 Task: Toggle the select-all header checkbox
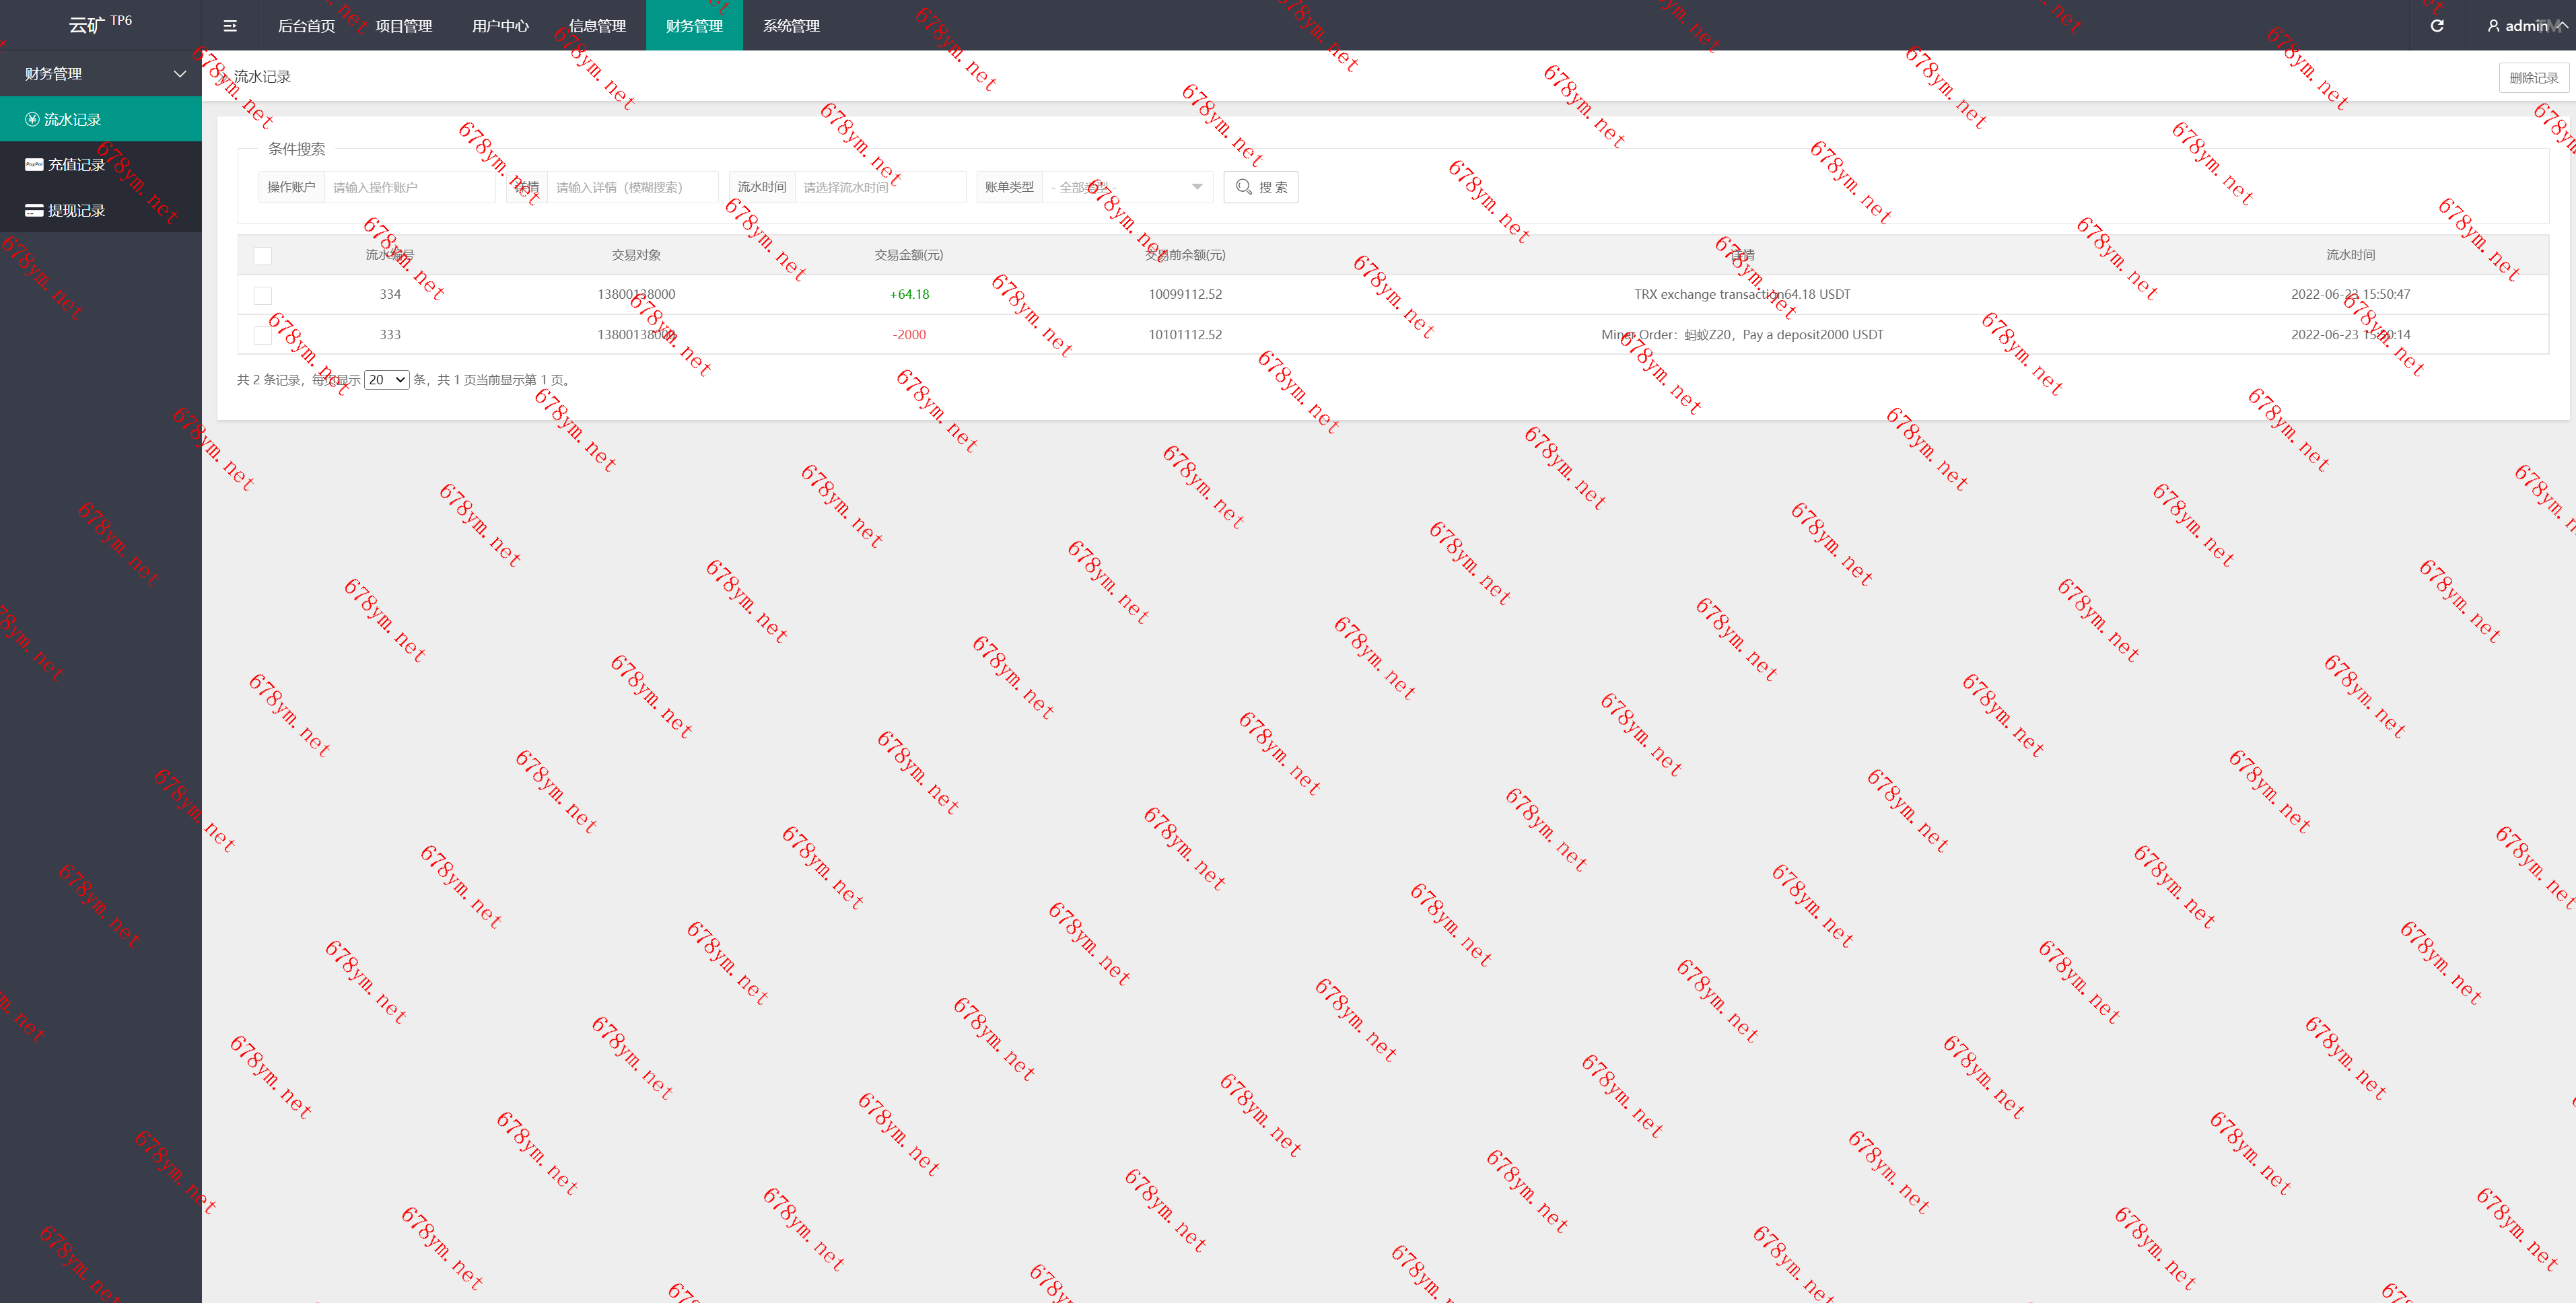coord(263,256)
